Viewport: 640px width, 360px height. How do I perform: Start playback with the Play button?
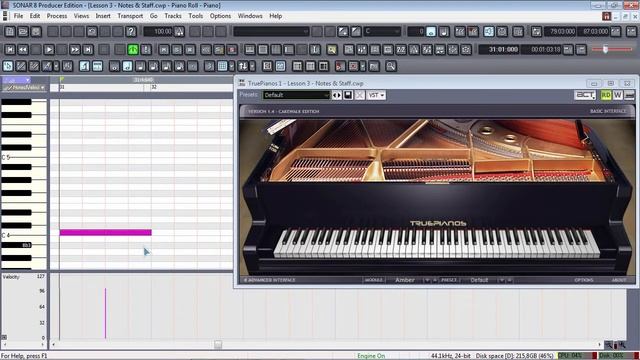point(49,49)
